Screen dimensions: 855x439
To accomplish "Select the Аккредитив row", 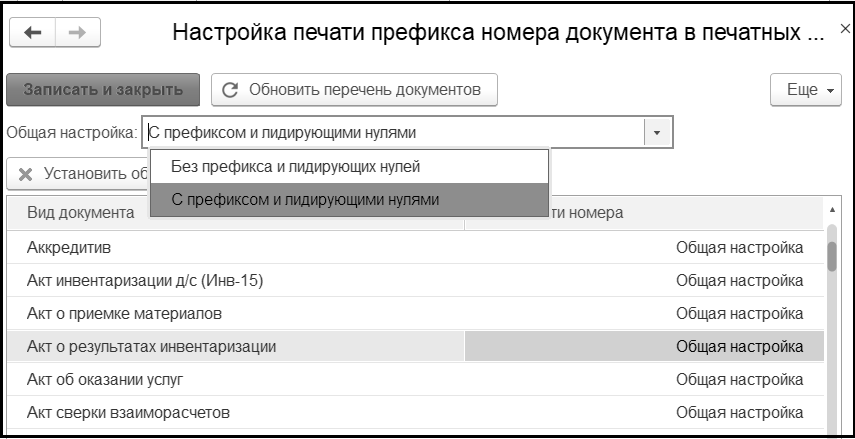I will coord(235,247).
